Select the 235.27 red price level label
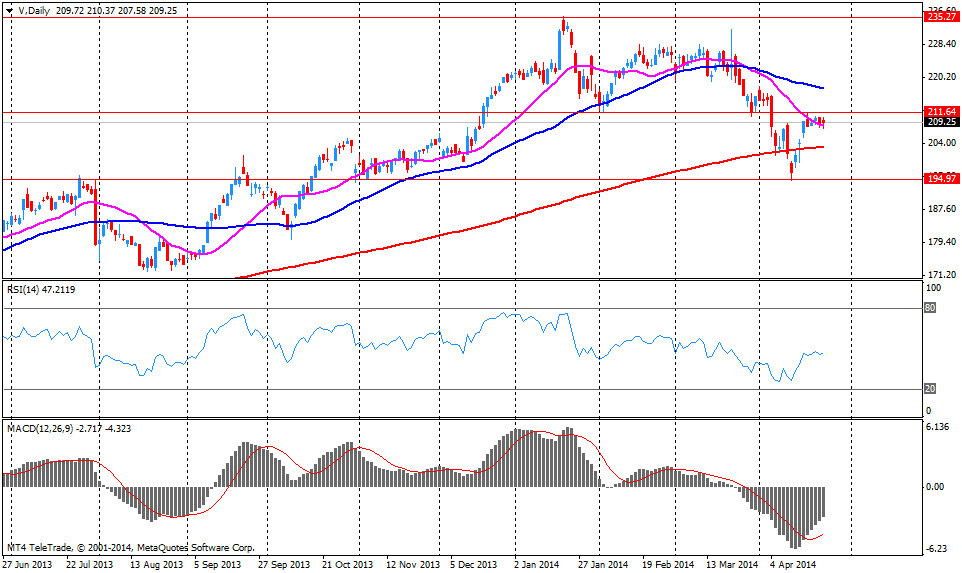Viewport: 962px width, 573px height. (x=942, y=17)
